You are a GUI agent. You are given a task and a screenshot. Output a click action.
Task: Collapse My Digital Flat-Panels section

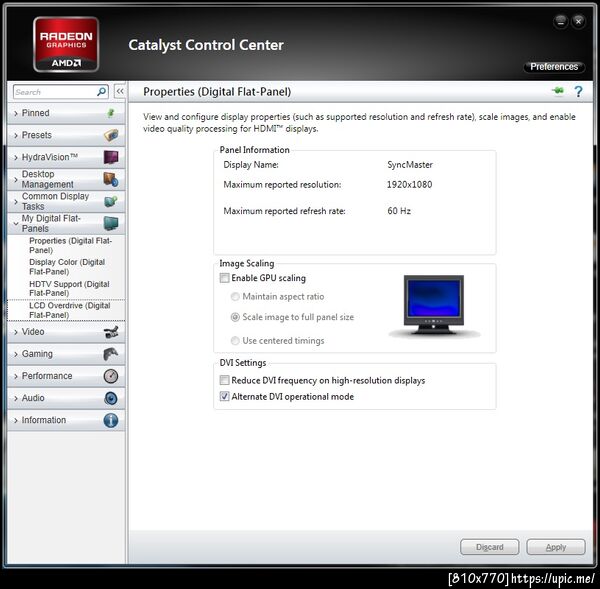pyautogui.click(x=66, y=224)
